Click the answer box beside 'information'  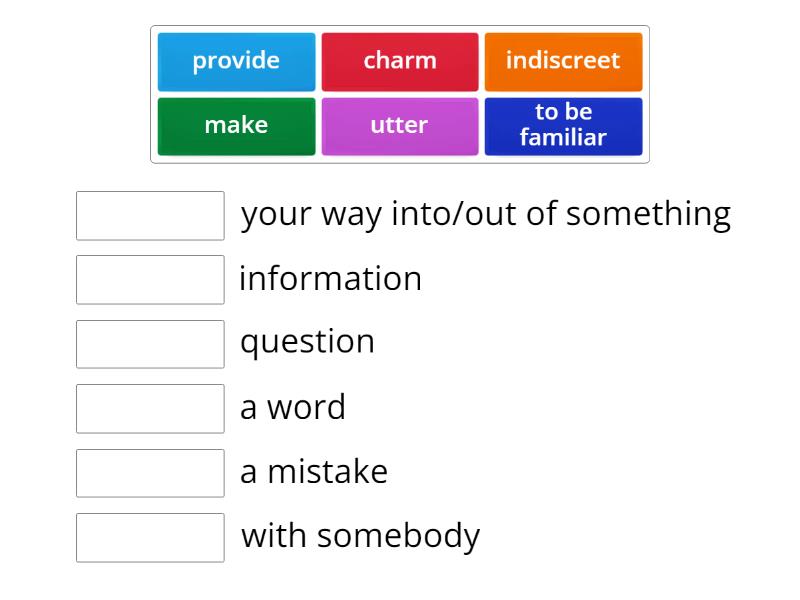149,280
